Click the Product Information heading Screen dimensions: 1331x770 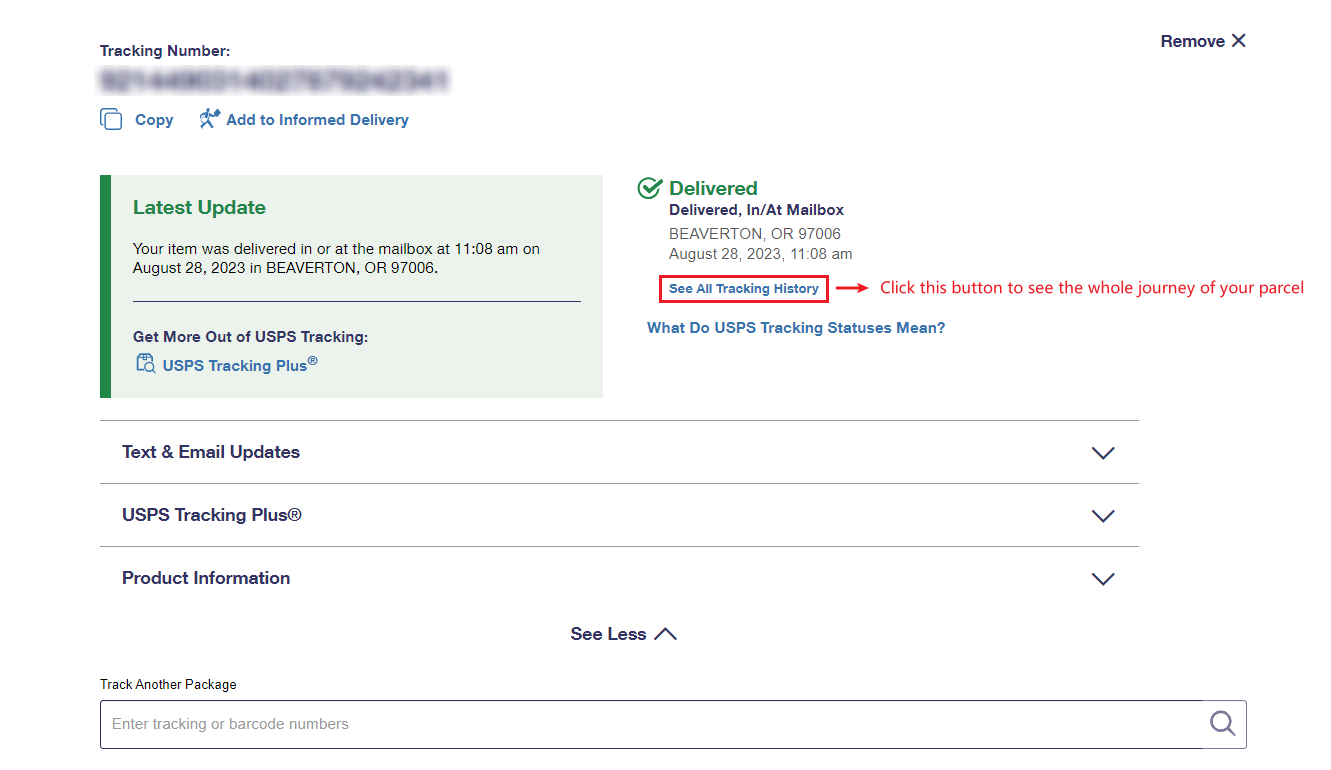click(x=206, y=578)
